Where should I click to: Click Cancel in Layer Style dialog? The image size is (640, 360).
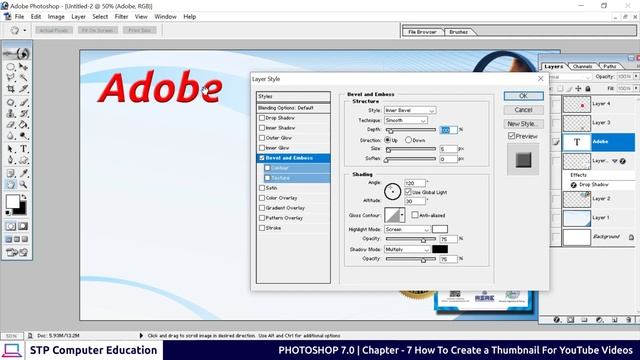pos(523,110)
